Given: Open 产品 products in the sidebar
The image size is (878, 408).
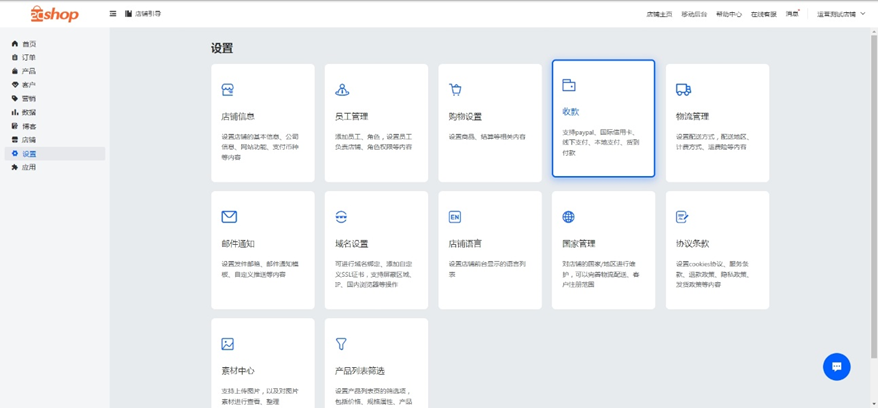Looking at the screenshot, I should [28, 71].
